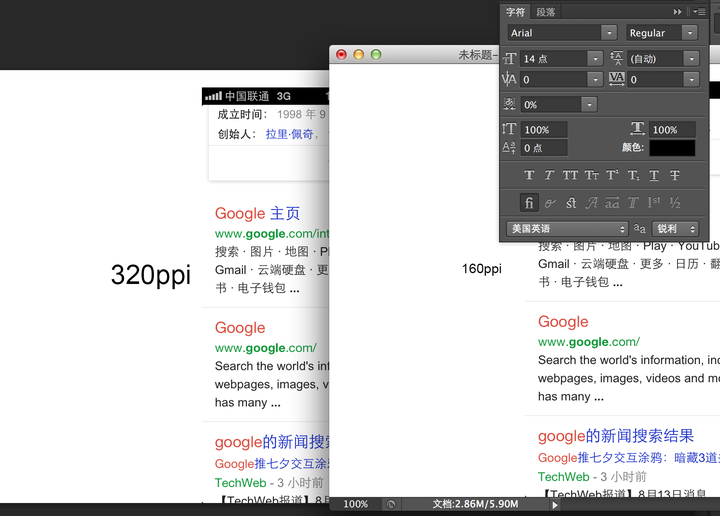Click the vertical scale icon
720x516 pixels.
(x=509, y=129)
